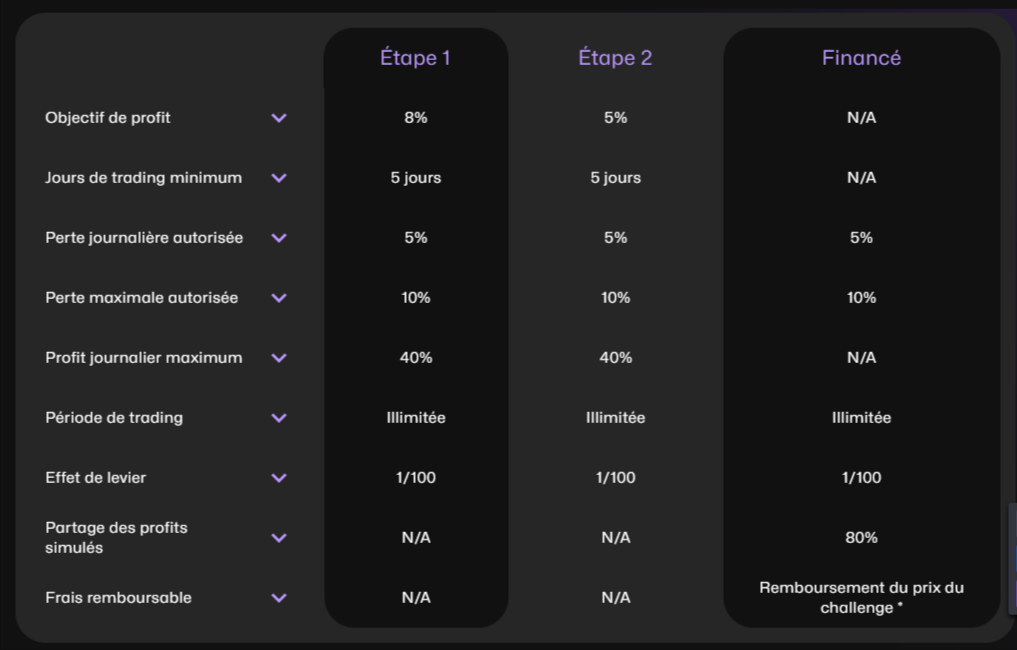Show Profit journalier maximum details

point(279,357)
